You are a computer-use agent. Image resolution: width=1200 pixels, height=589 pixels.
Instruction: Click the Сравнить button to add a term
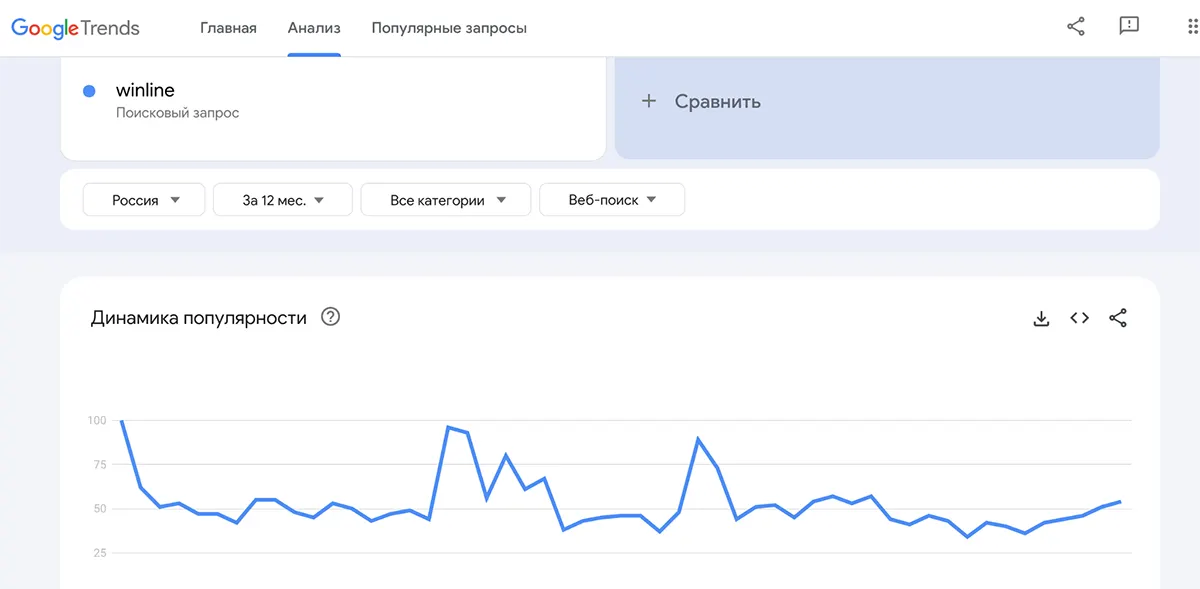coord(718,101)
